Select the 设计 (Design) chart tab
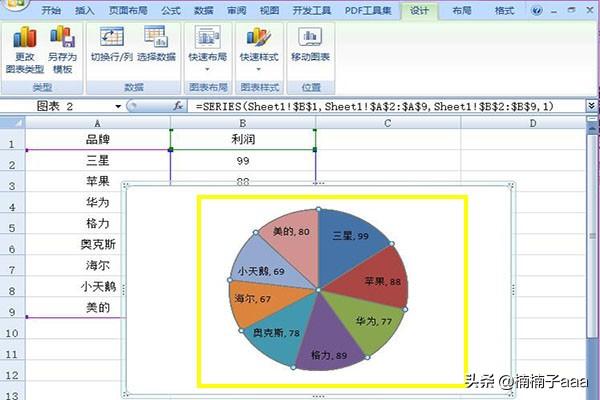 [x=419, y=10]
